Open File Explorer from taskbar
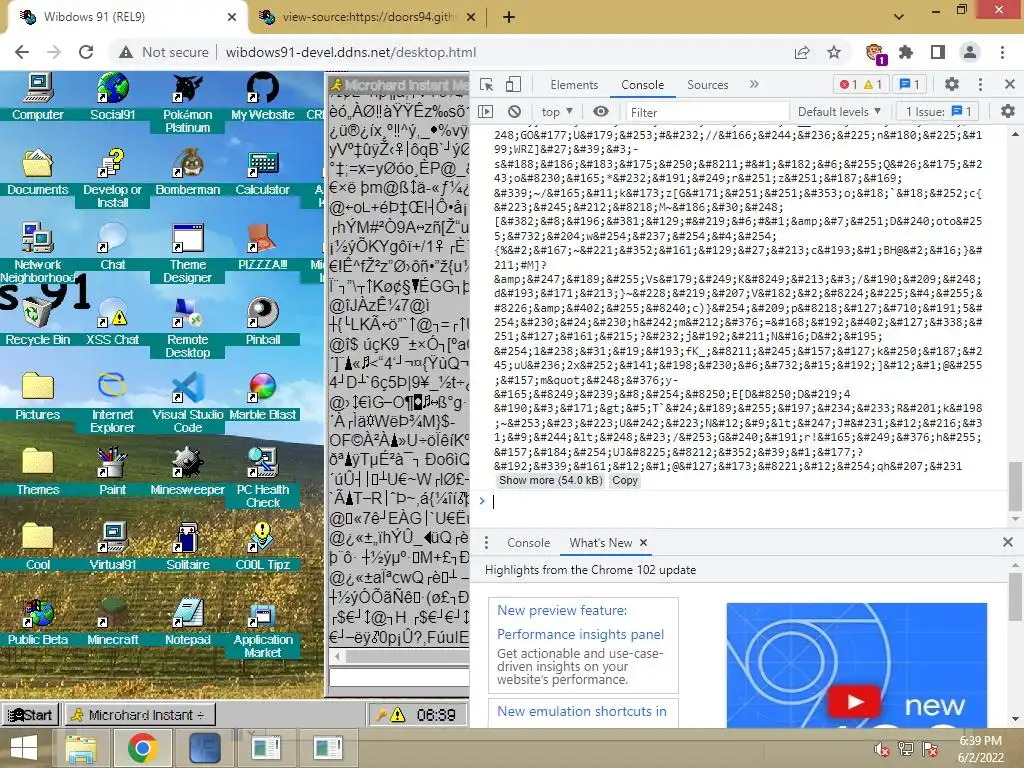The width and height of the screenshot is (1024, 768). click(x=80, y=748)
